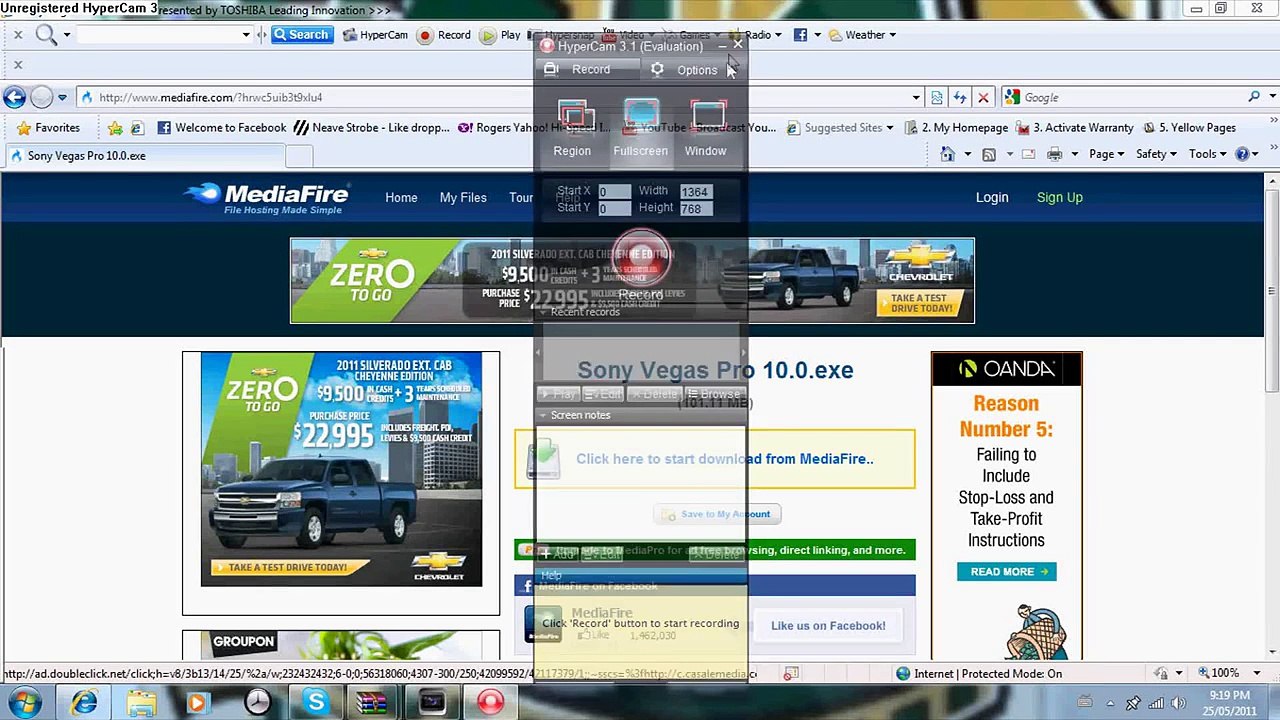Click the MediaFire logo

pos(267,198)
